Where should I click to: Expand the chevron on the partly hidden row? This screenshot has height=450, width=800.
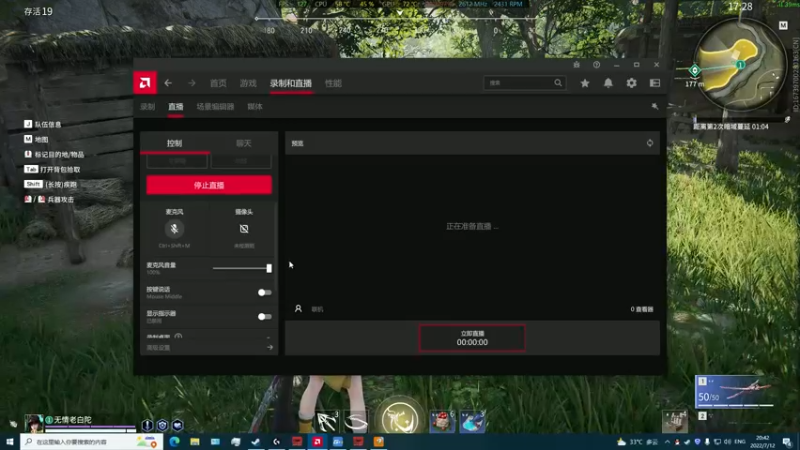[x=268, y=337]
